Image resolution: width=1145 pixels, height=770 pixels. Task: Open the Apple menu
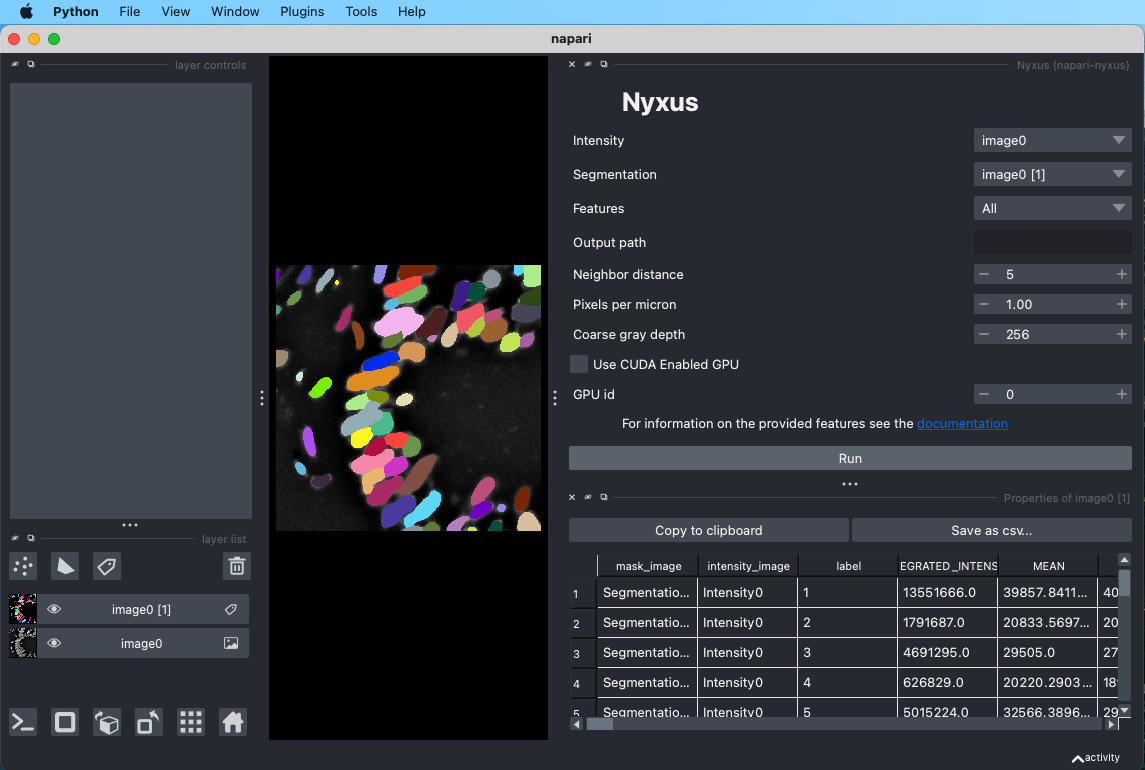26,12
